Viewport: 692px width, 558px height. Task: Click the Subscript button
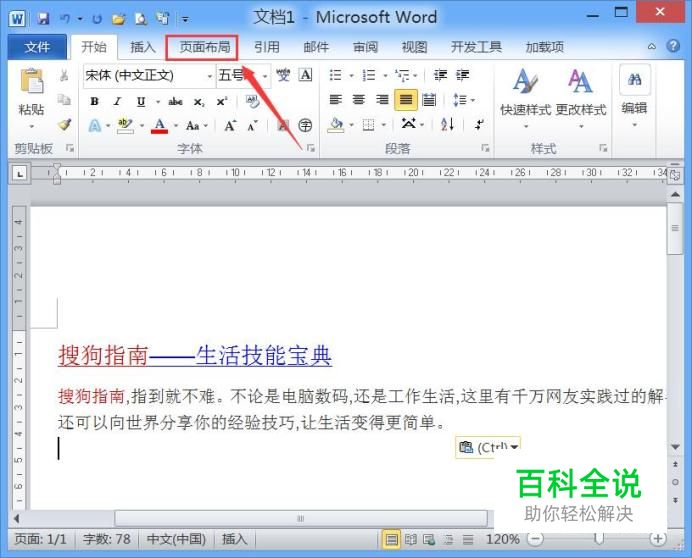tap(199, 102)
